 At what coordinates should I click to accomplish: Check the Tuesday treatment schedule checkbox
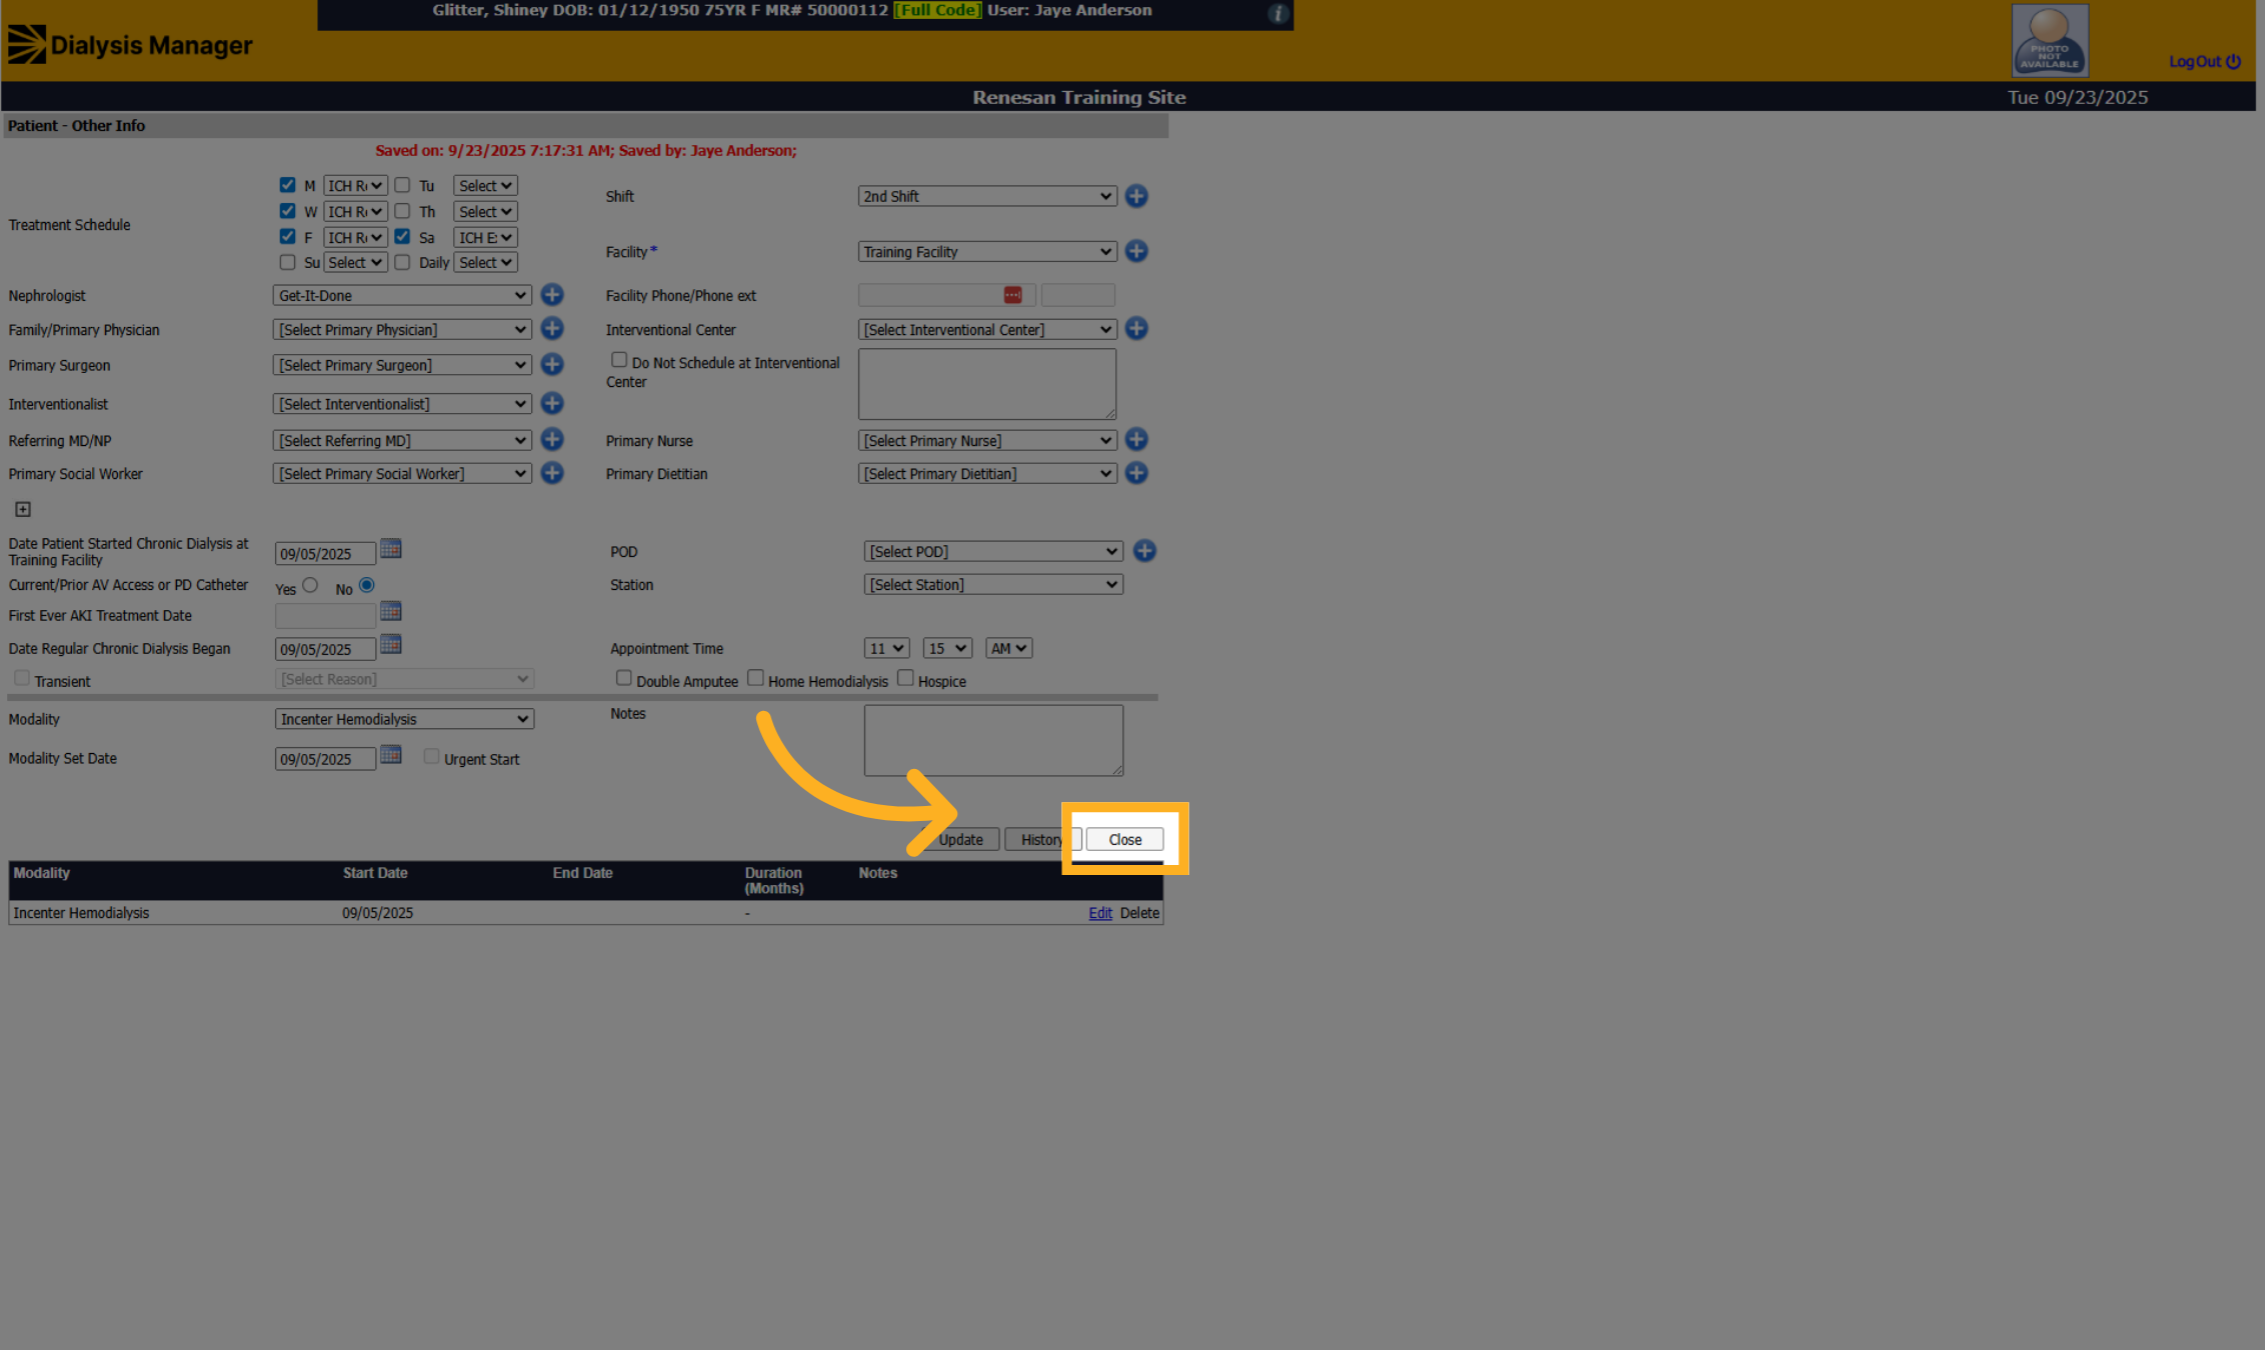(402, 185)
